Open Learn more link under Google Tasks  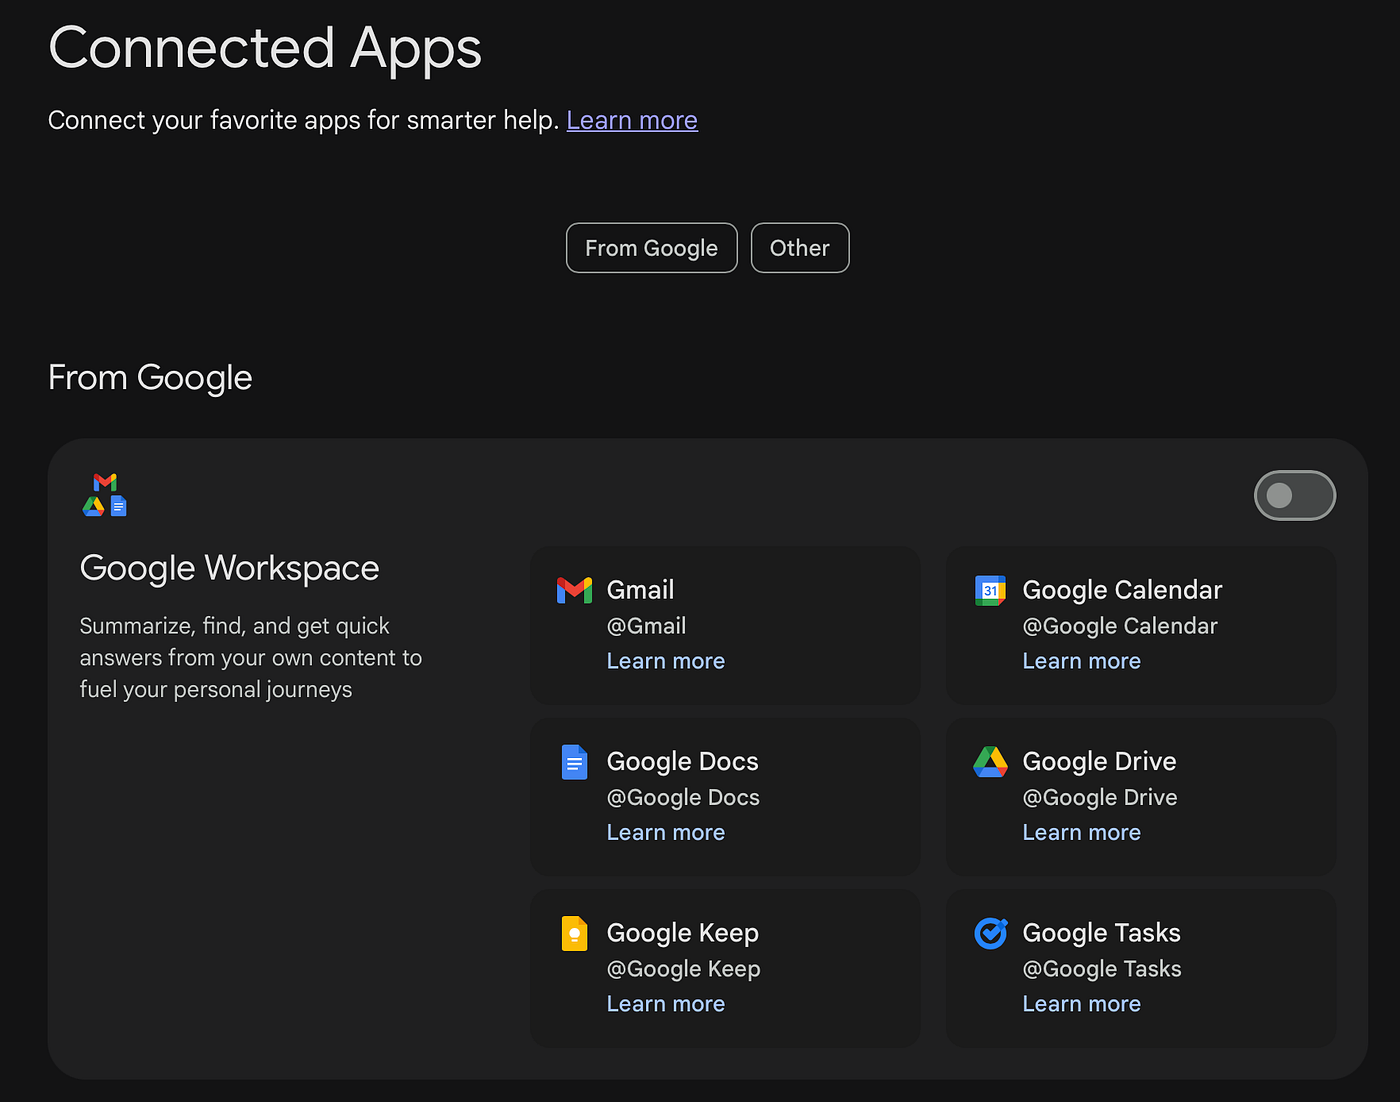tap(1082, 1004)
